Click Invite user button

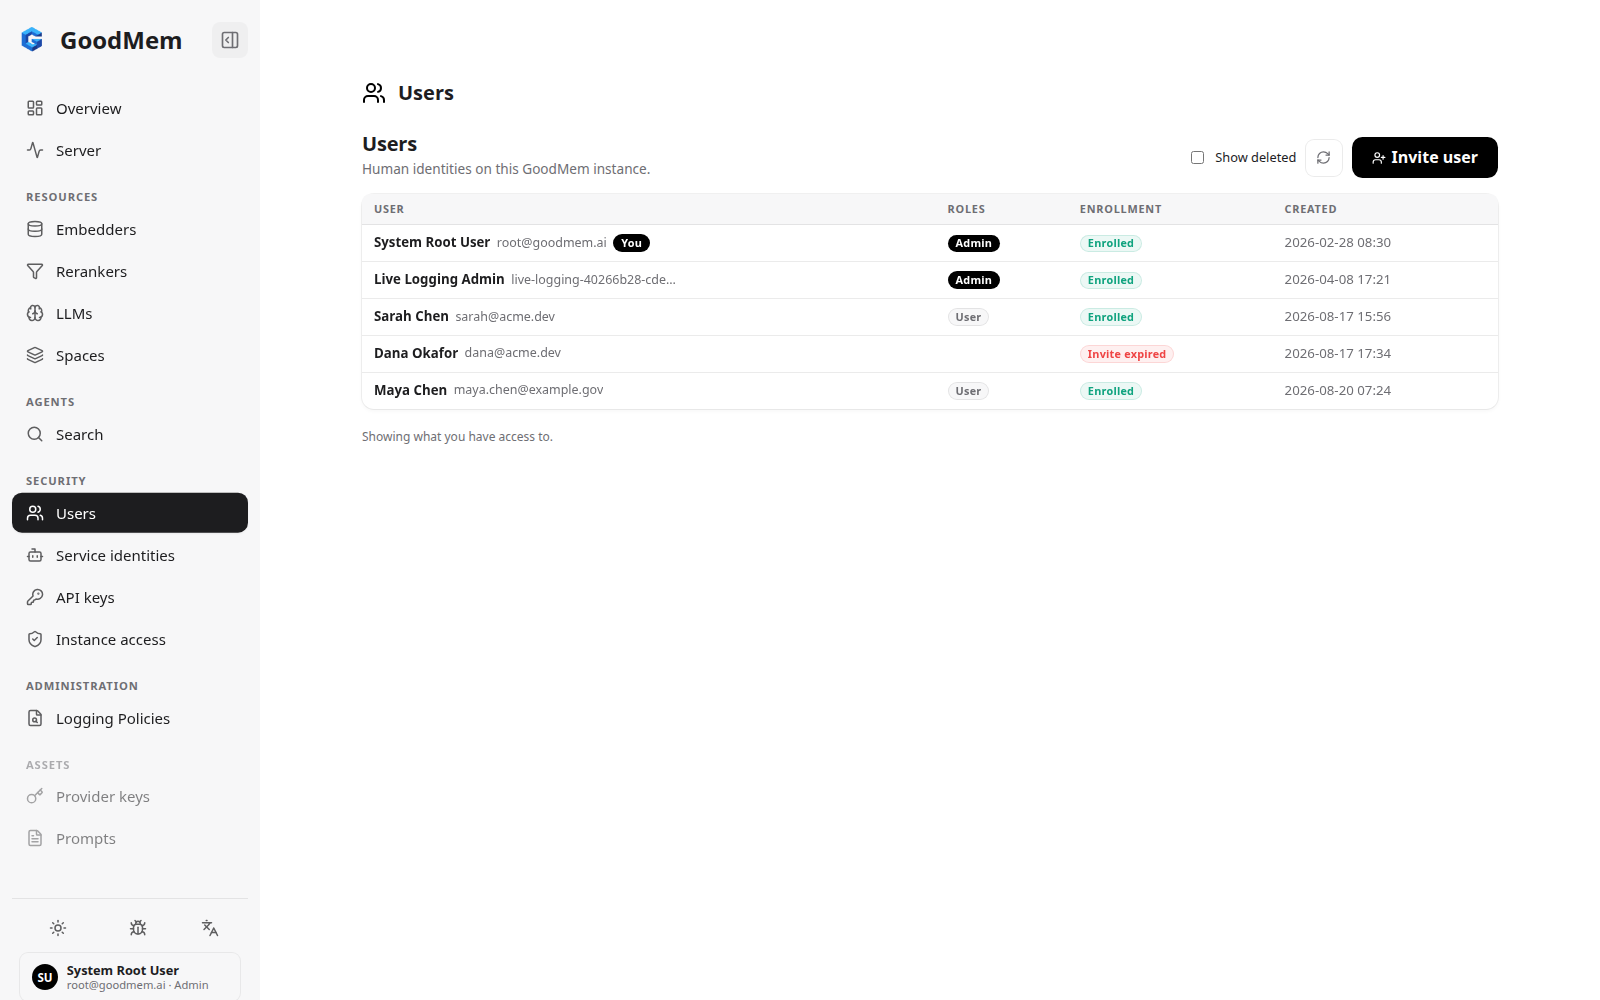coord(1424,158)
